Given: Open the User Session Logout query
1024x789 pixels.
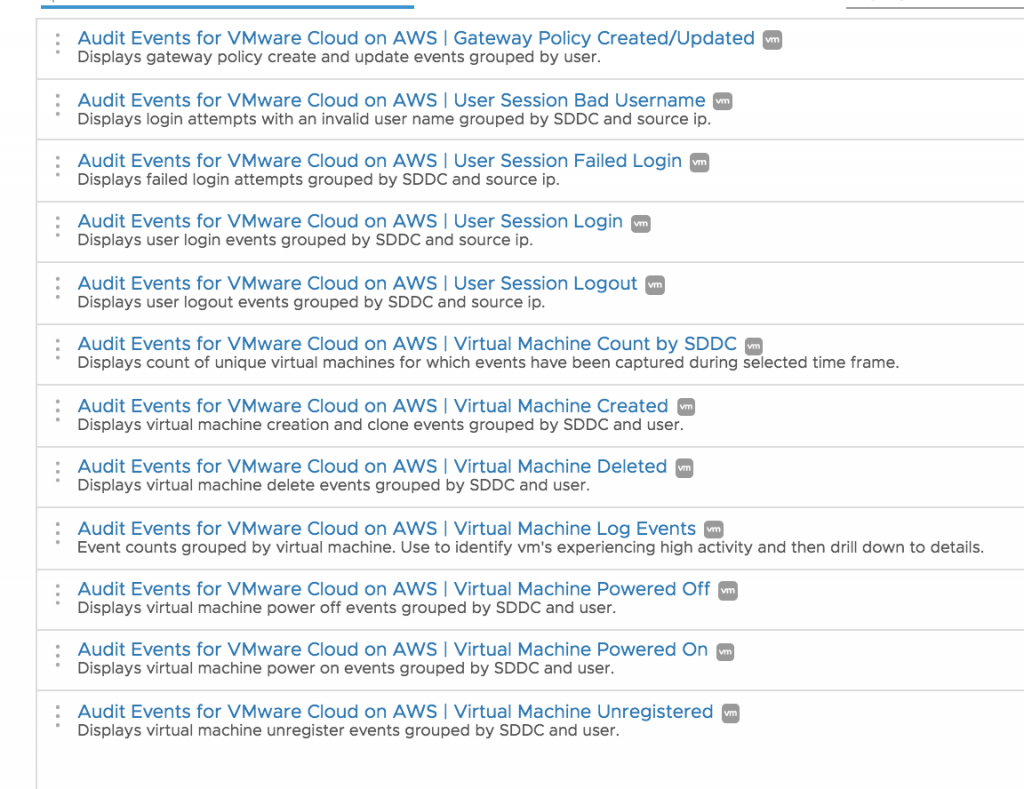Looking at the screenshot, I should point(357,283).
